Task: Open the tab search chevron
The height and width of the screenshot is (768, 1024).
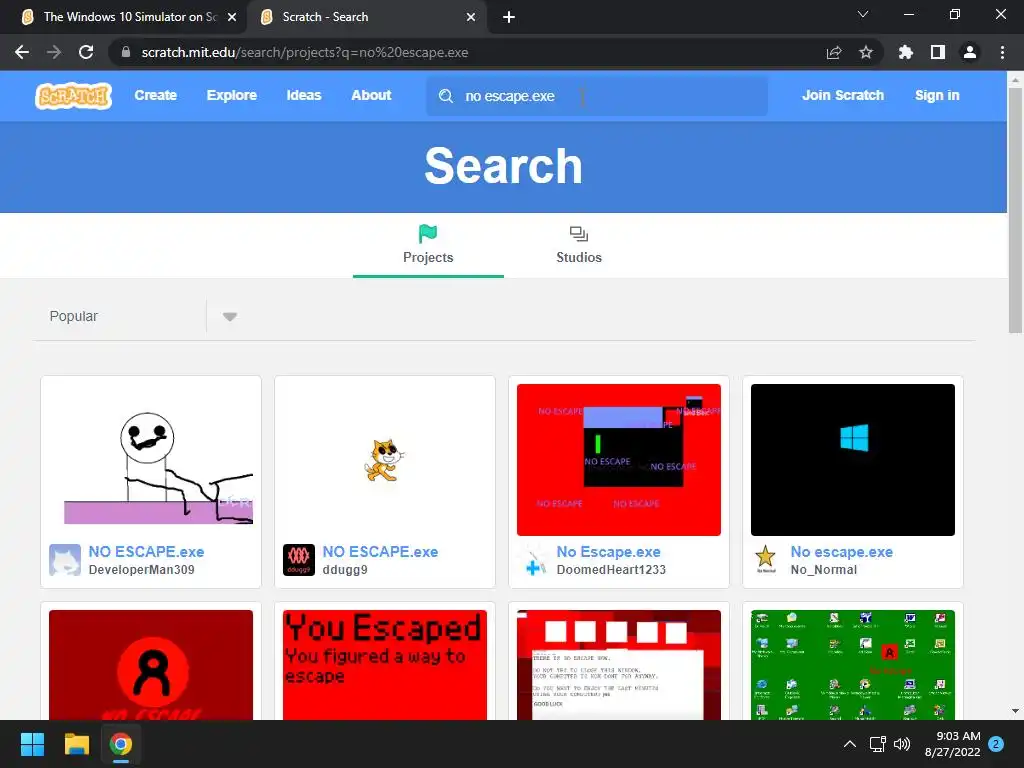Action: 863,14
